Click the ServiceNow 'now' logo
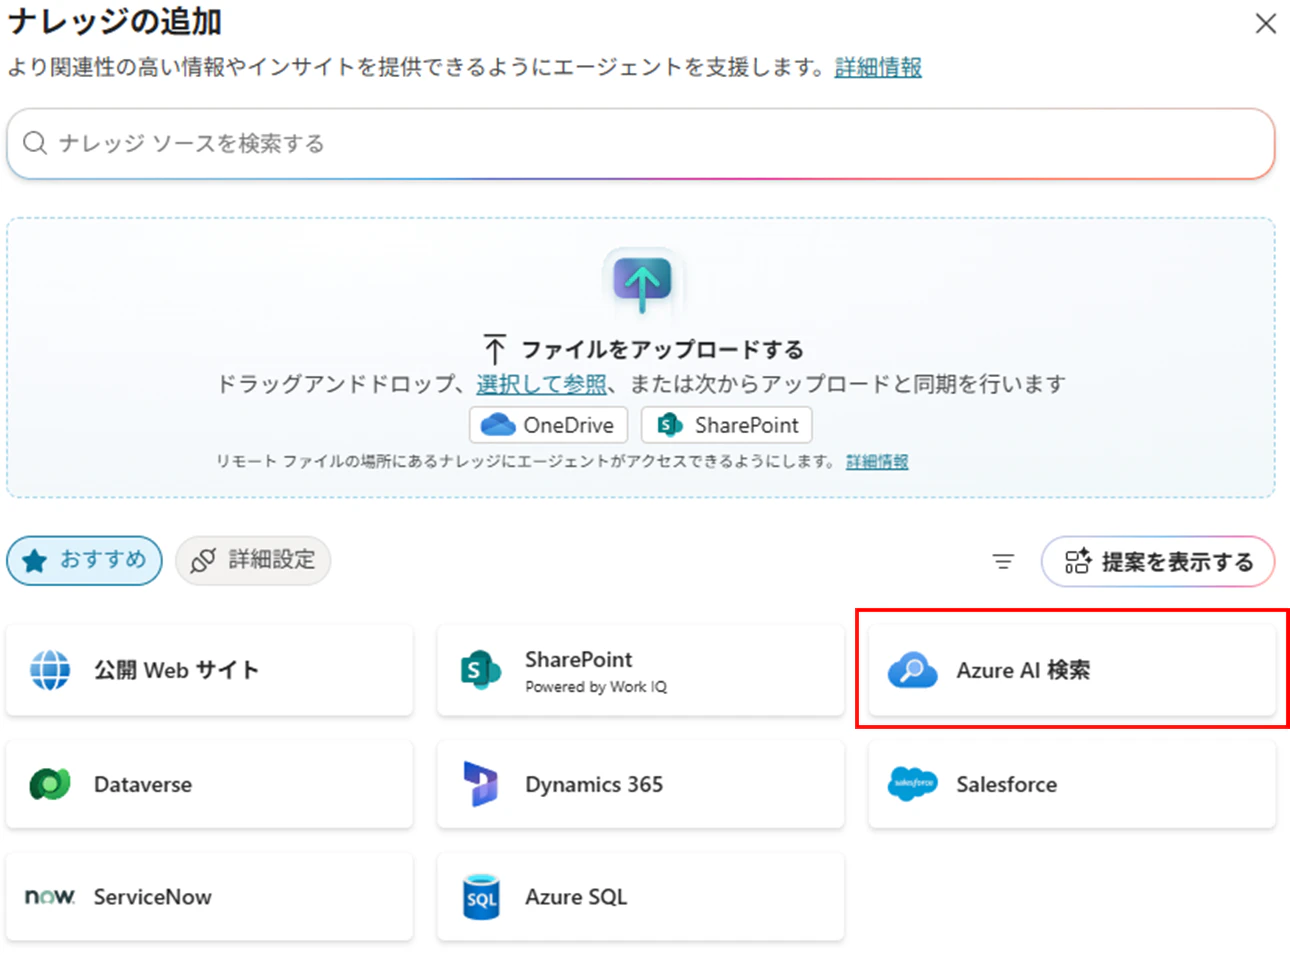The height and width of the screenshot is (959, 1290). 50,897
